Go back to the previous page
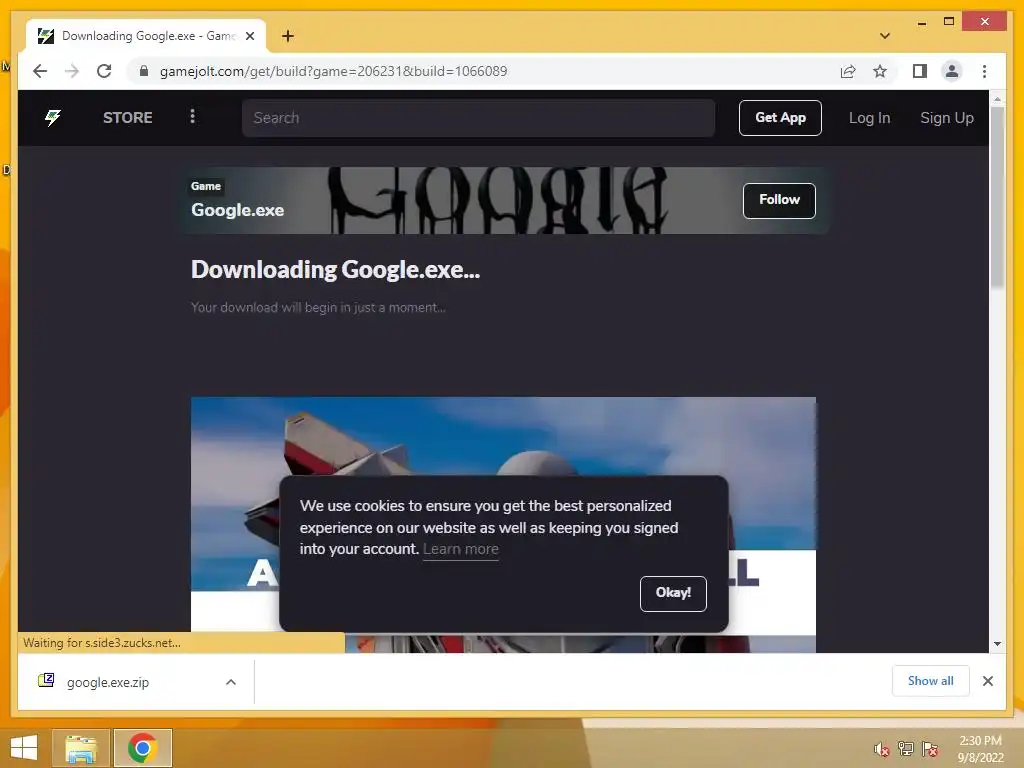 pos(40,71)
